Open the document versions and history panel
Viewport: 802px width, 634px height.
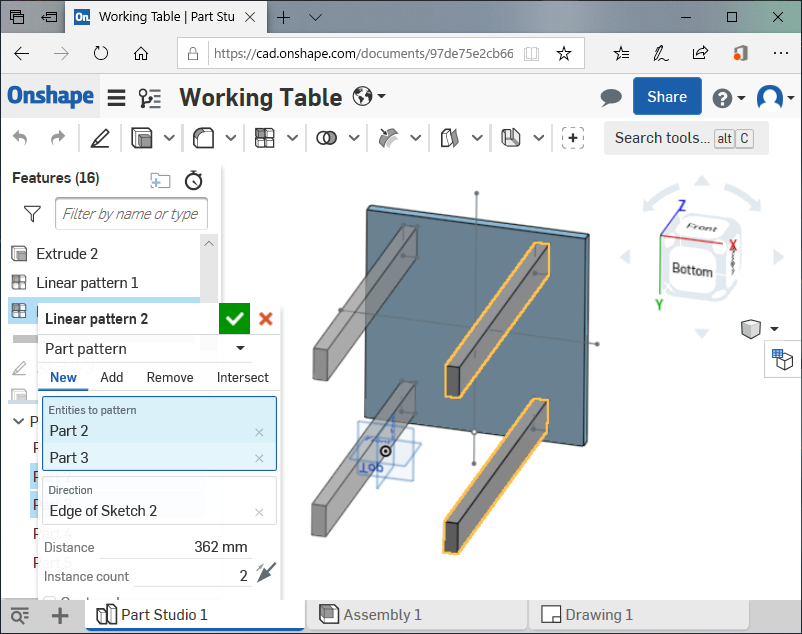[150, 98]
